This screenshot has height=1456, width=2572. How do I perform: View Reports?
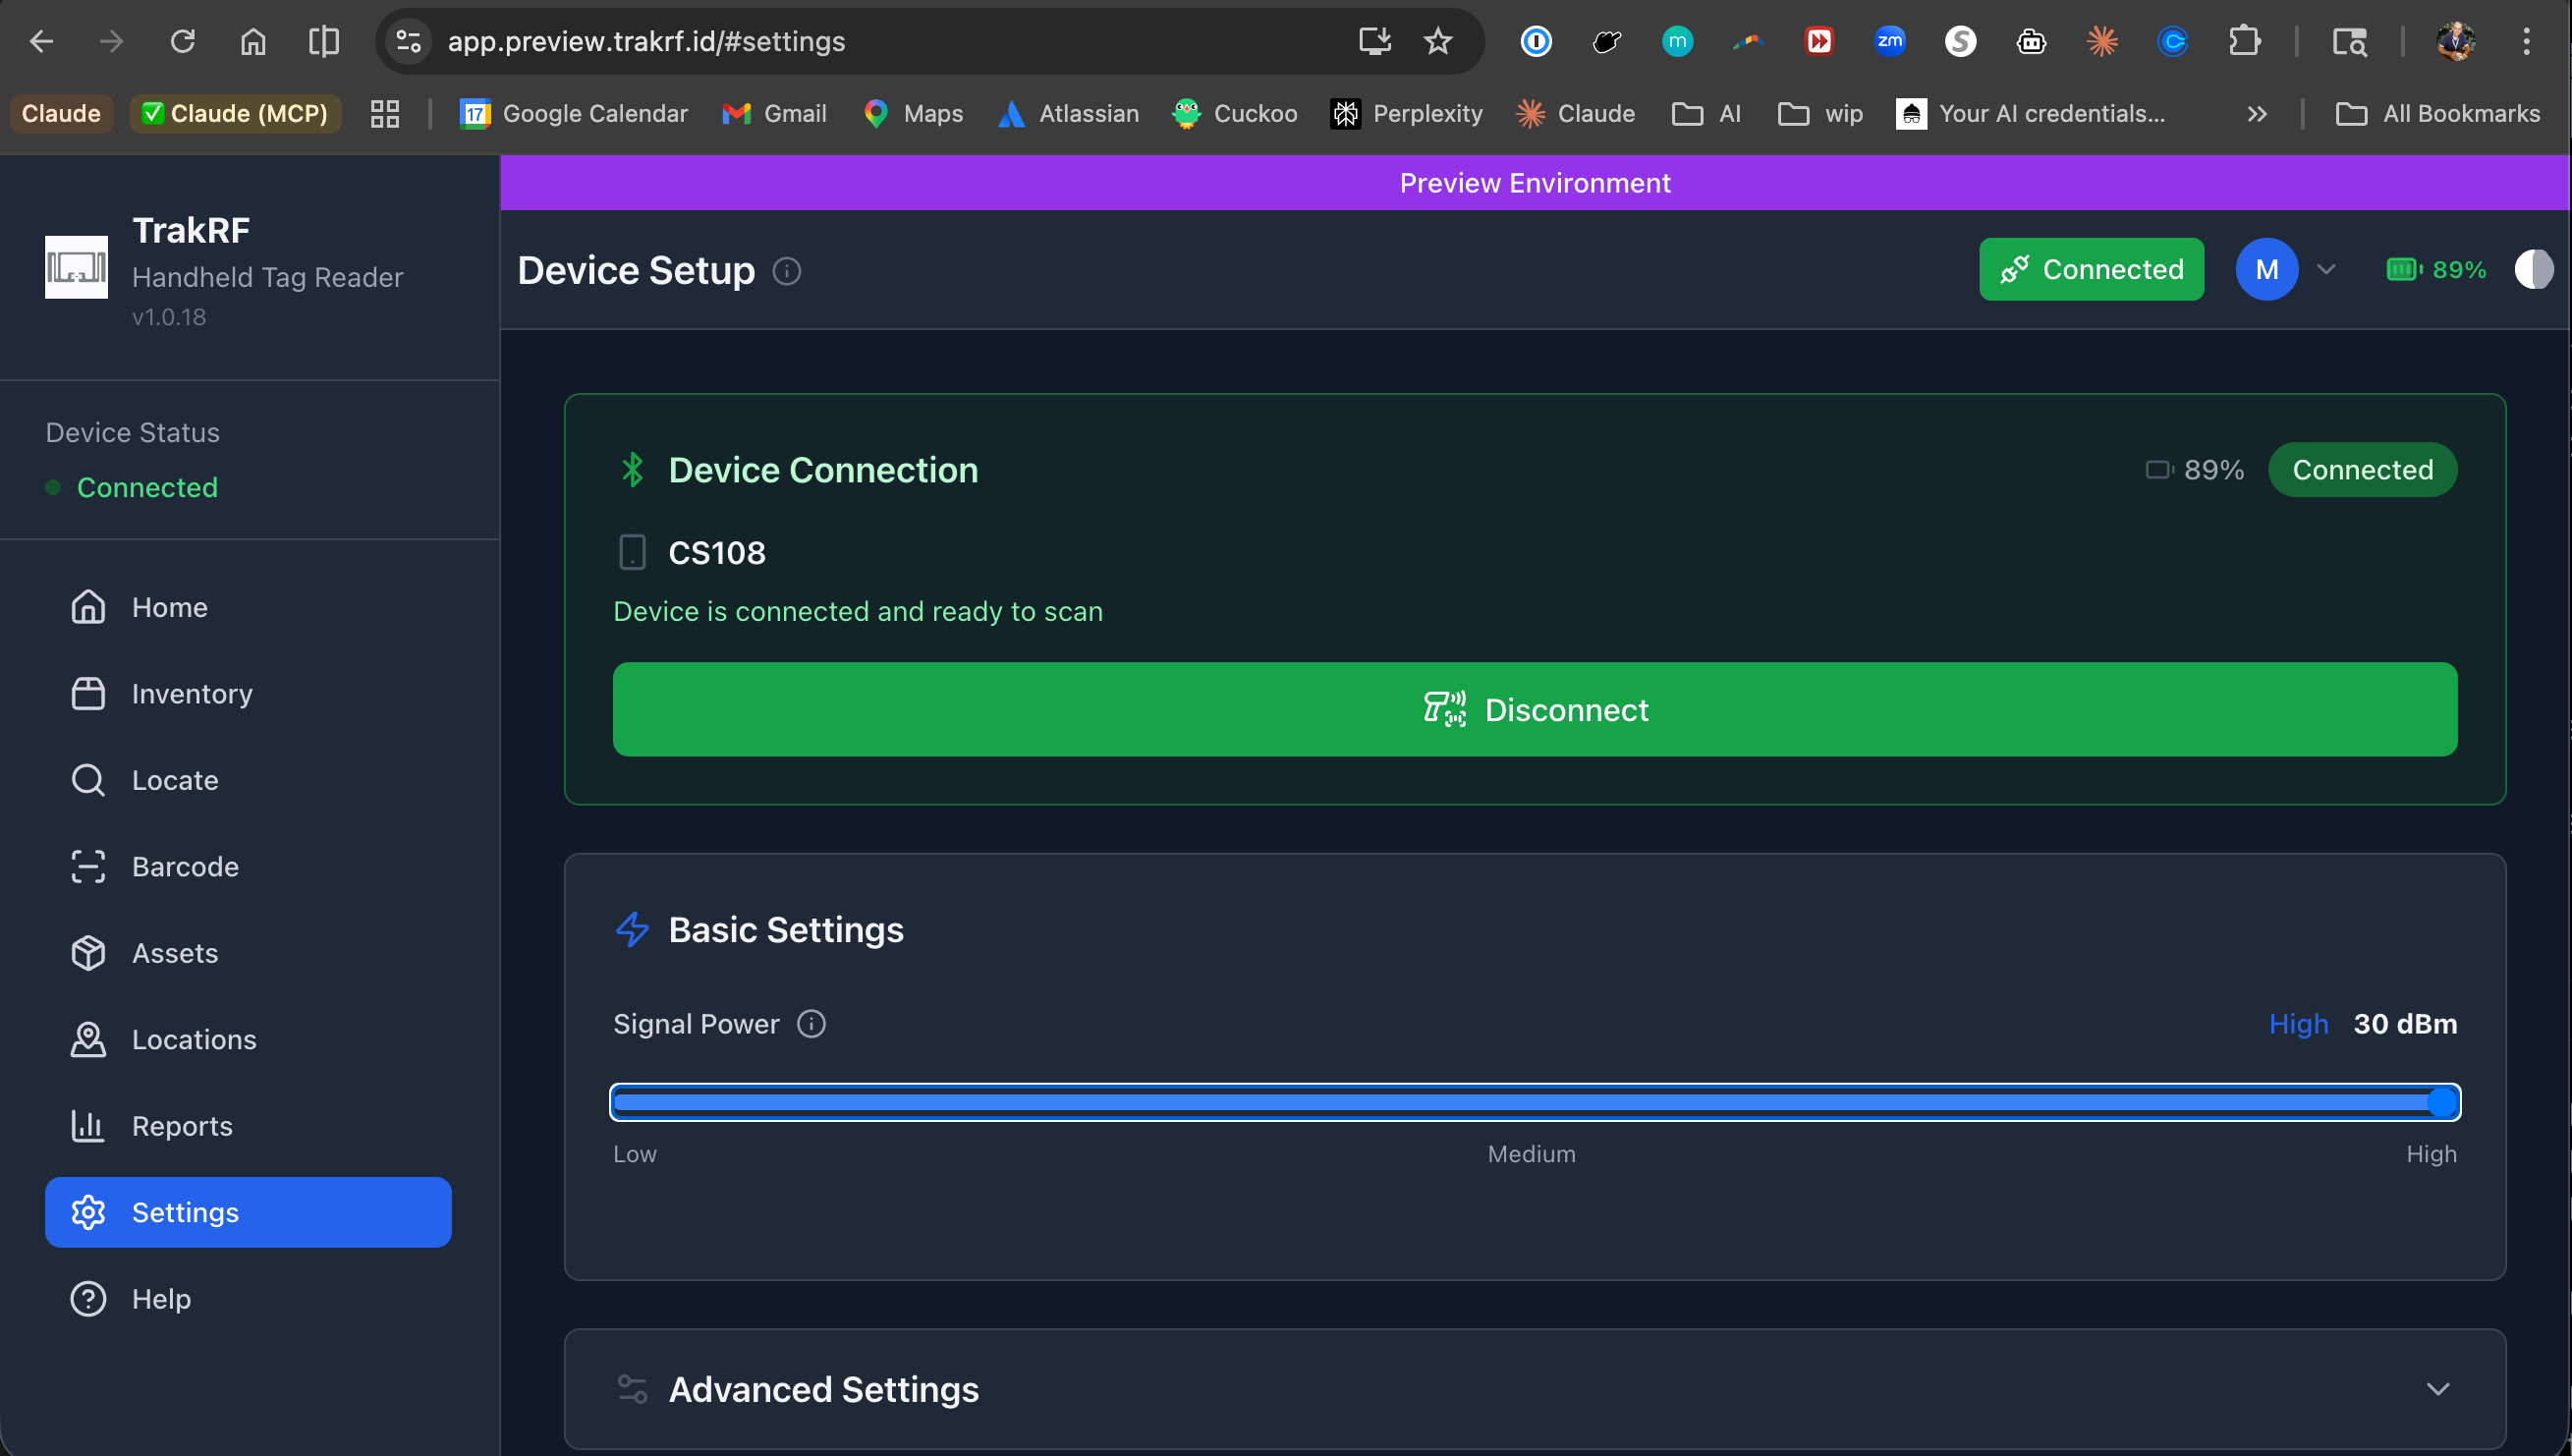tap(183, 1125)
